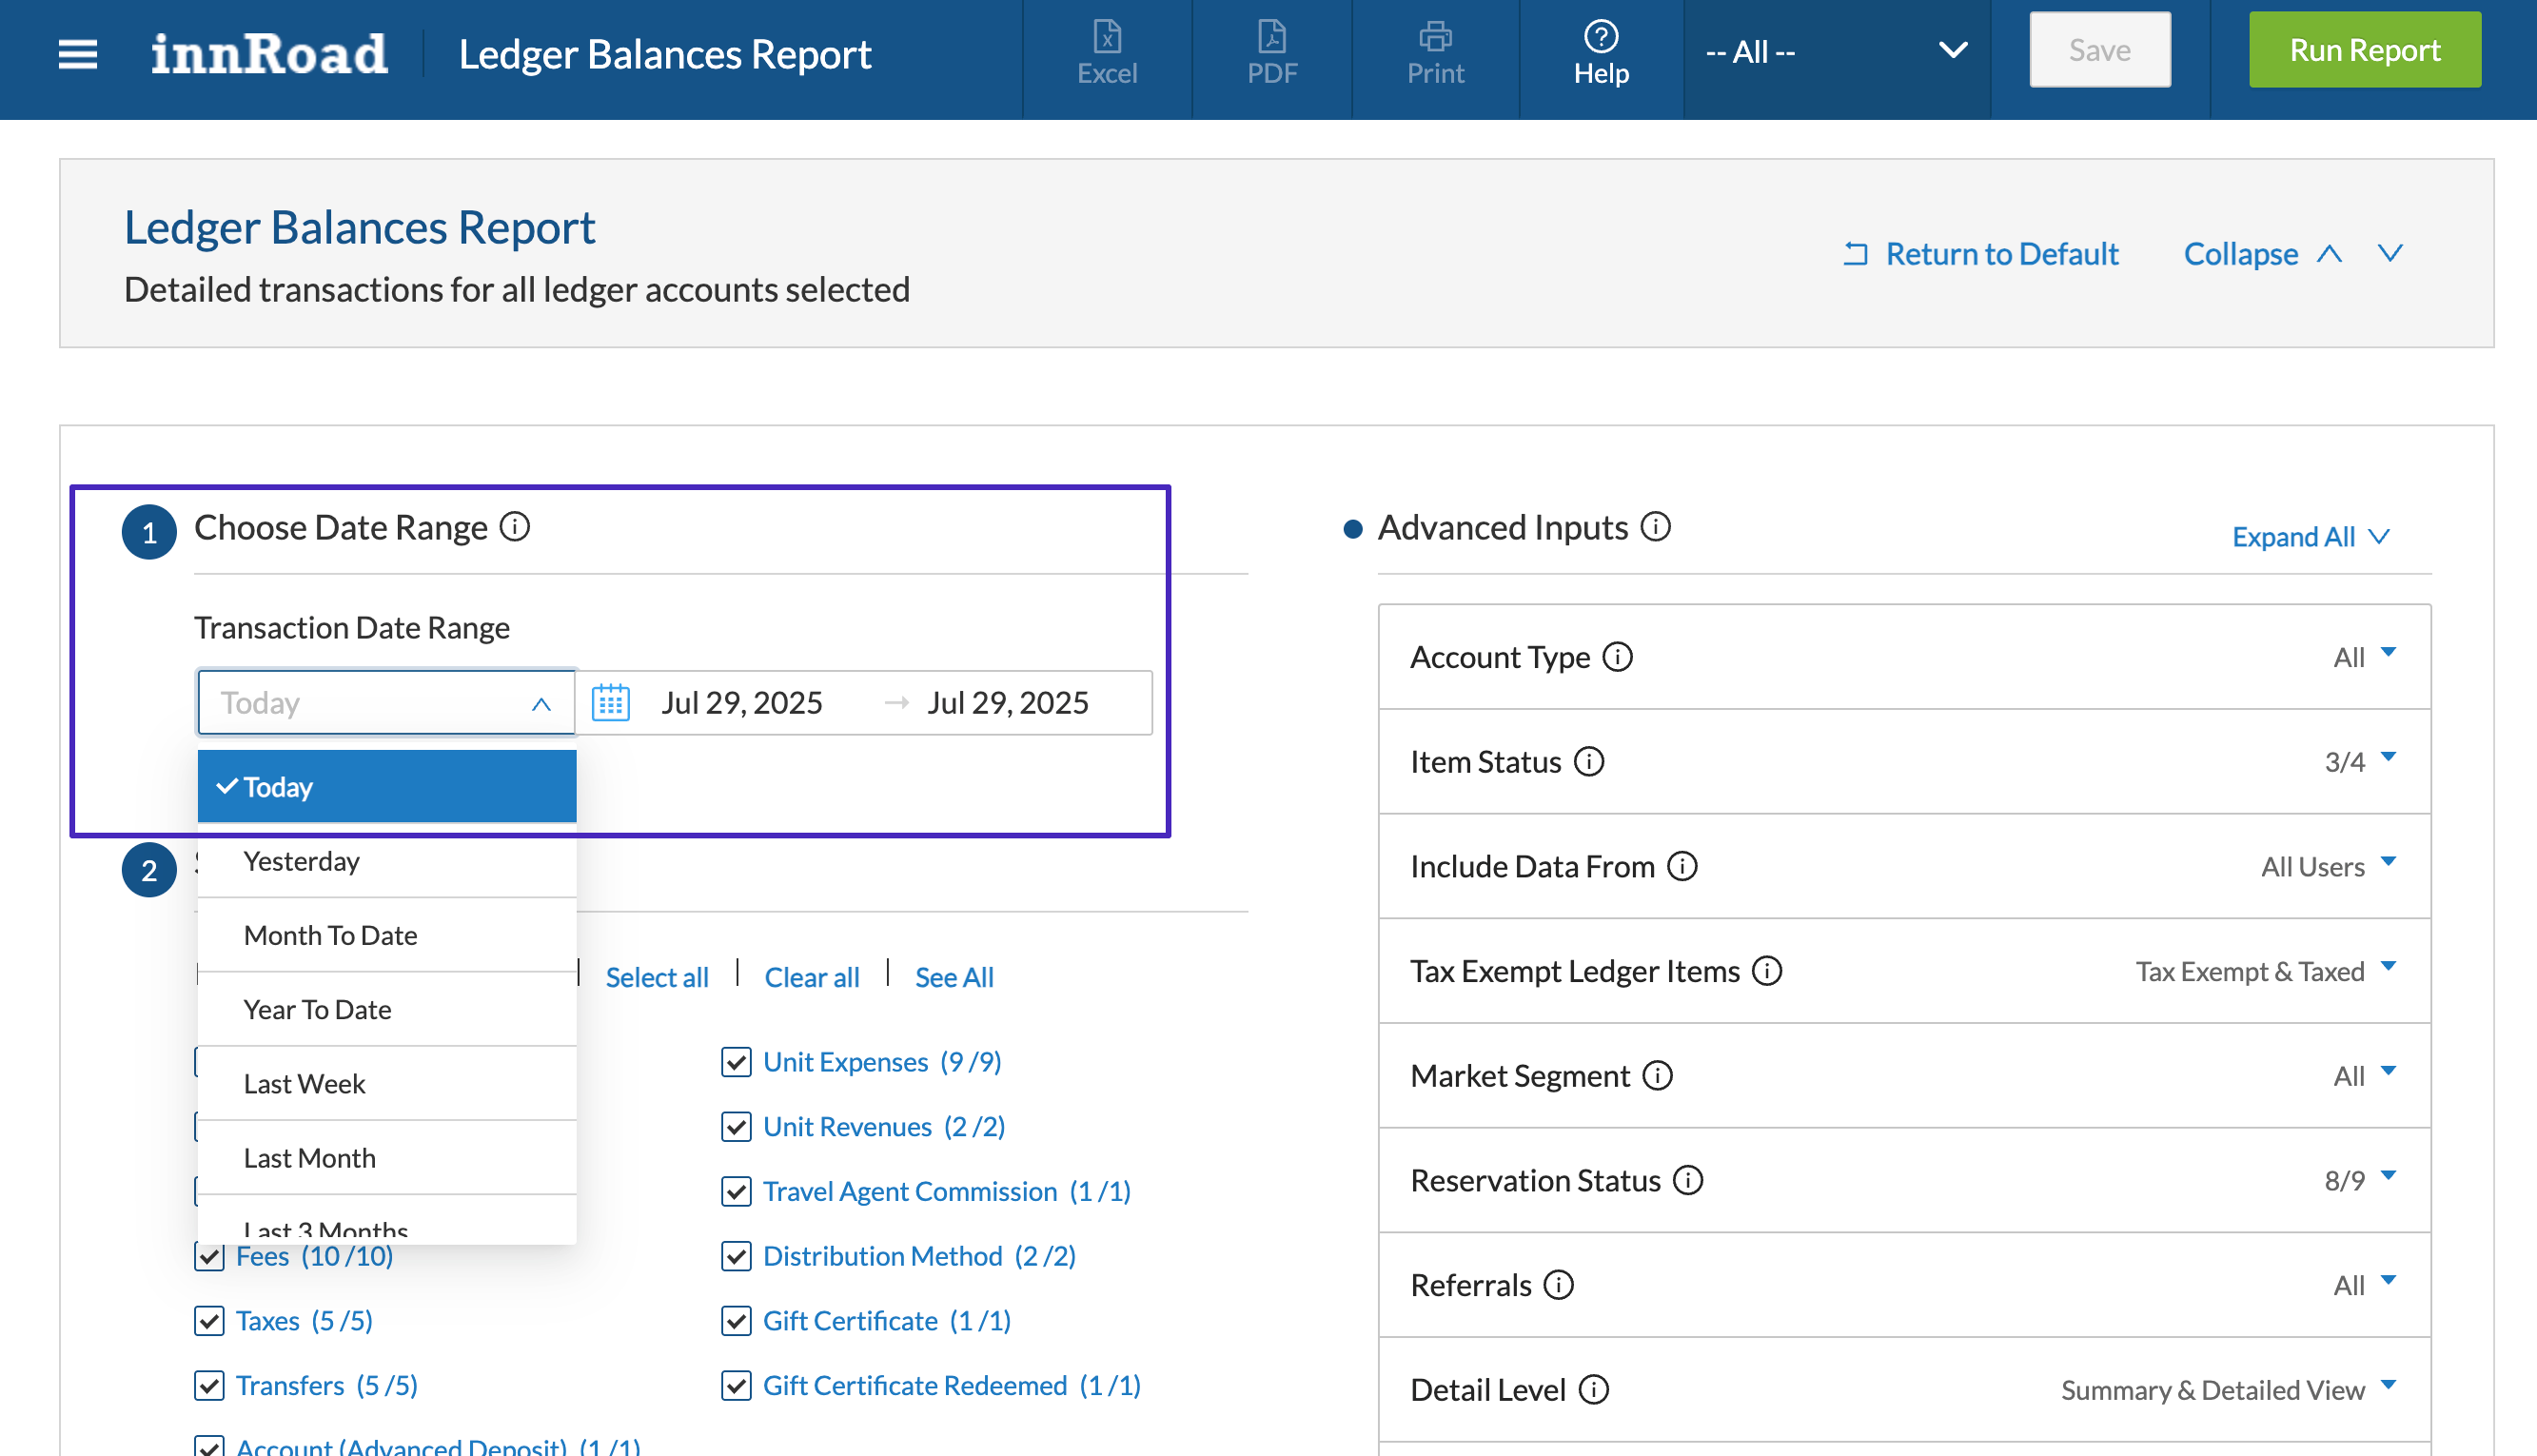The height and width of the screenshot is (1456, 2537).
Task: Expand the Item Status dropdown
Action: tap(2387, 759)
